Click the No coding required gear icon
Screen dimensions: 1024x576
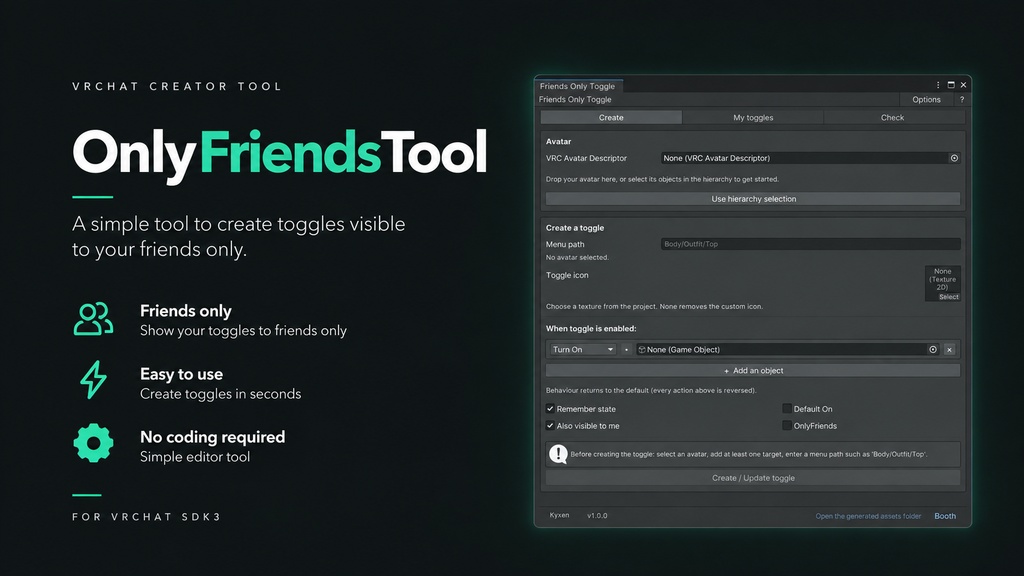point(93,443)
